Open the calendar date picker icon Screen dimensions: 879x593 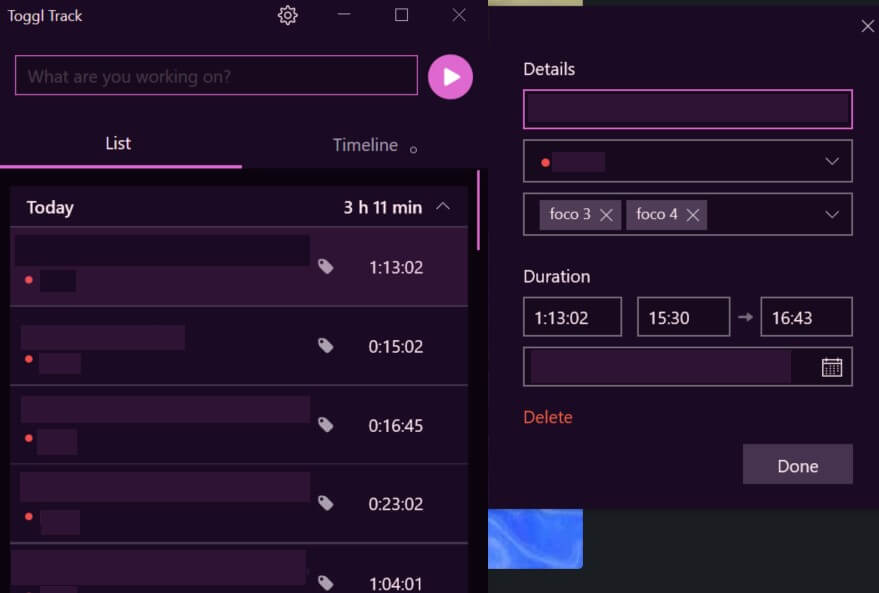[x=832, y=367]
